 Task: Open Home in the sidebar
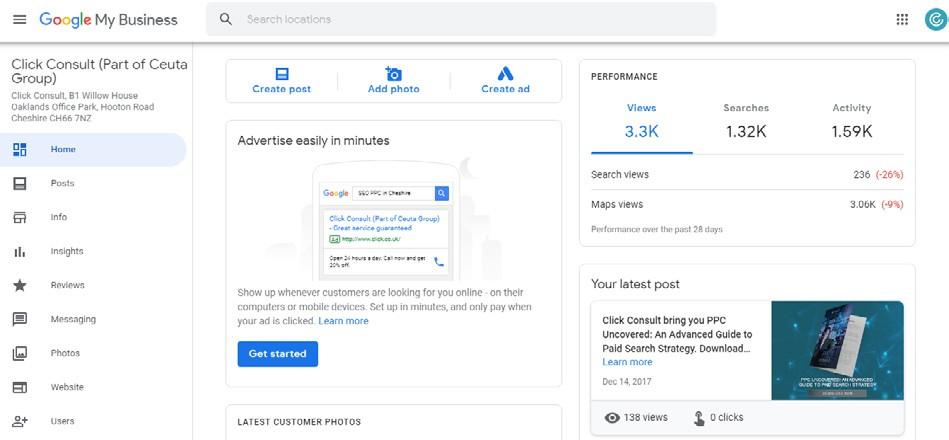pyautogui.click(x=93, y=149)
